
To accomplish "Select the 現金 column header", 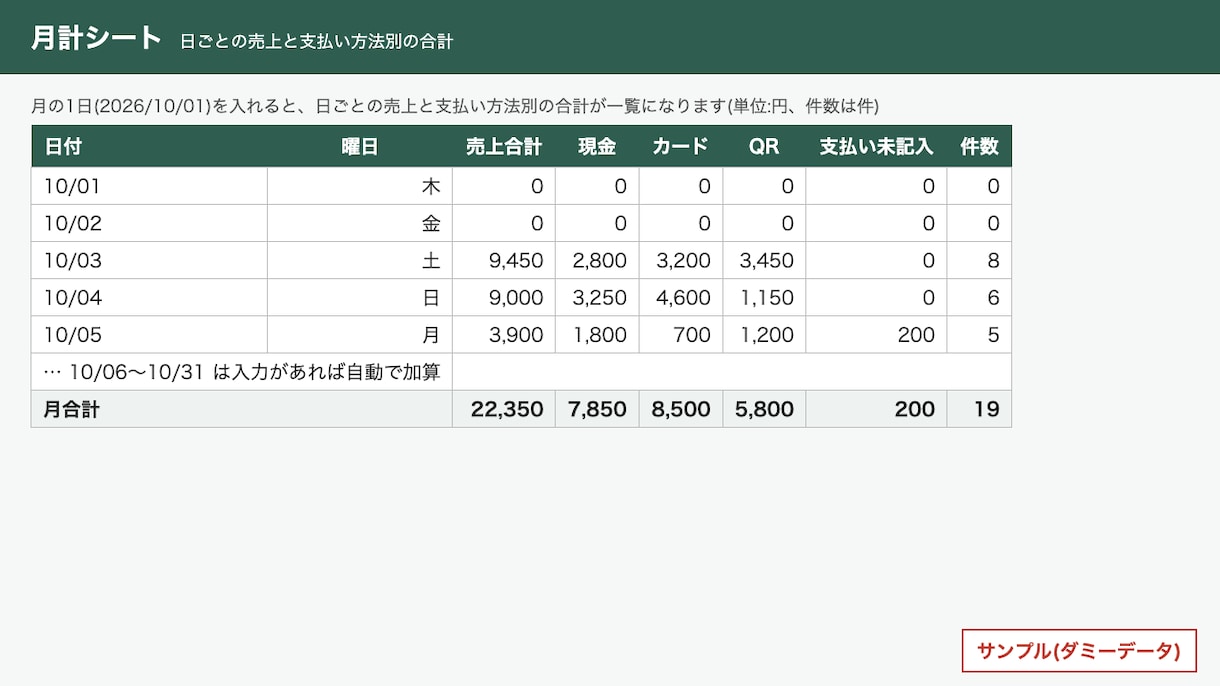I will [597, 147].
